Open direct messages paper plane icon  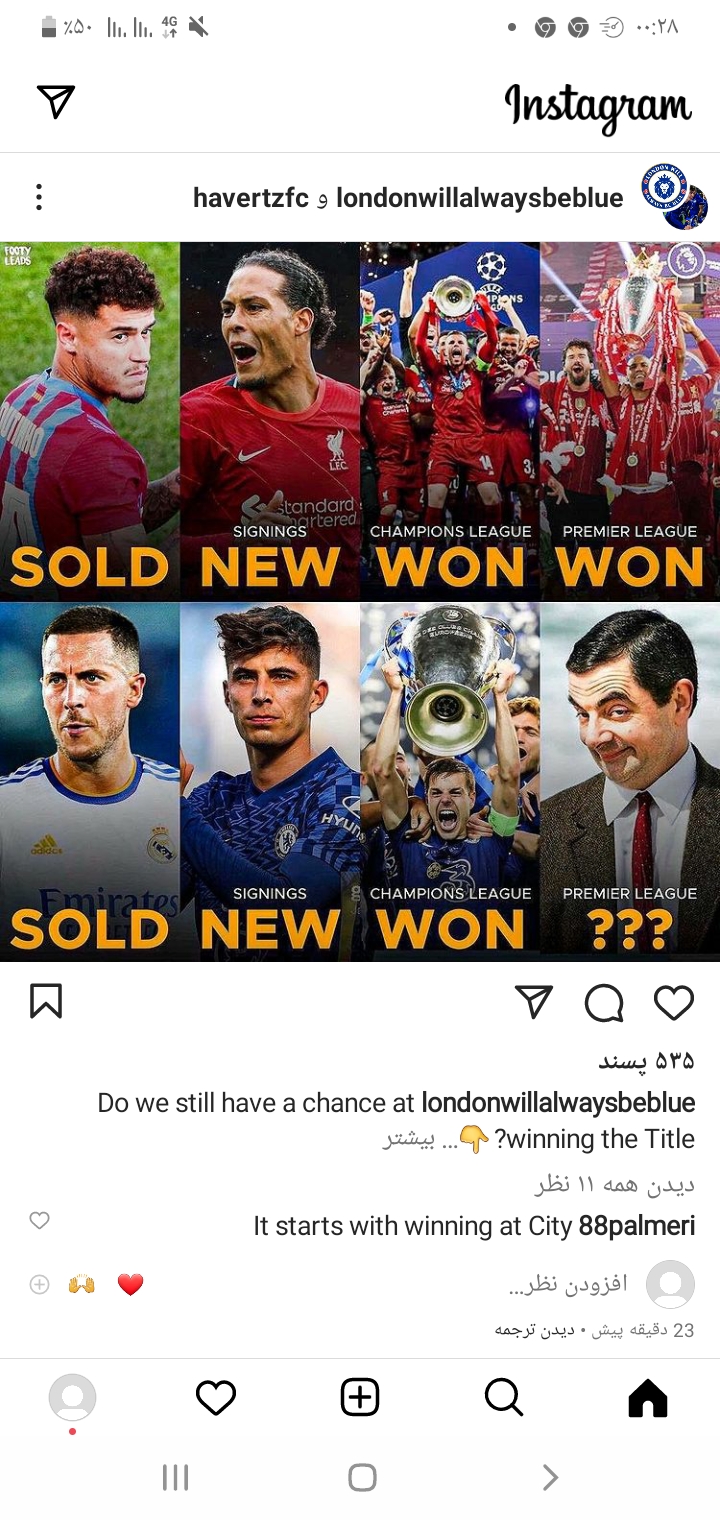click(56, 101)
